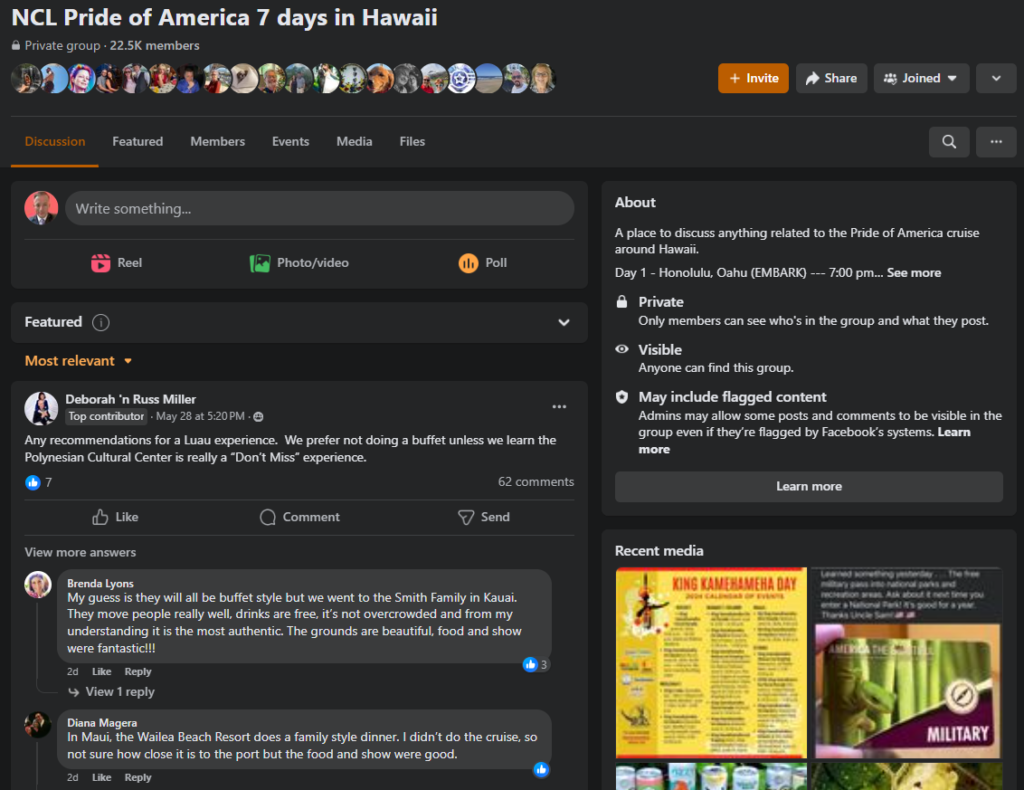Open the Military pass media thumbnail
The height and width of the screenshot is (790, 1024).
(907, 663)
